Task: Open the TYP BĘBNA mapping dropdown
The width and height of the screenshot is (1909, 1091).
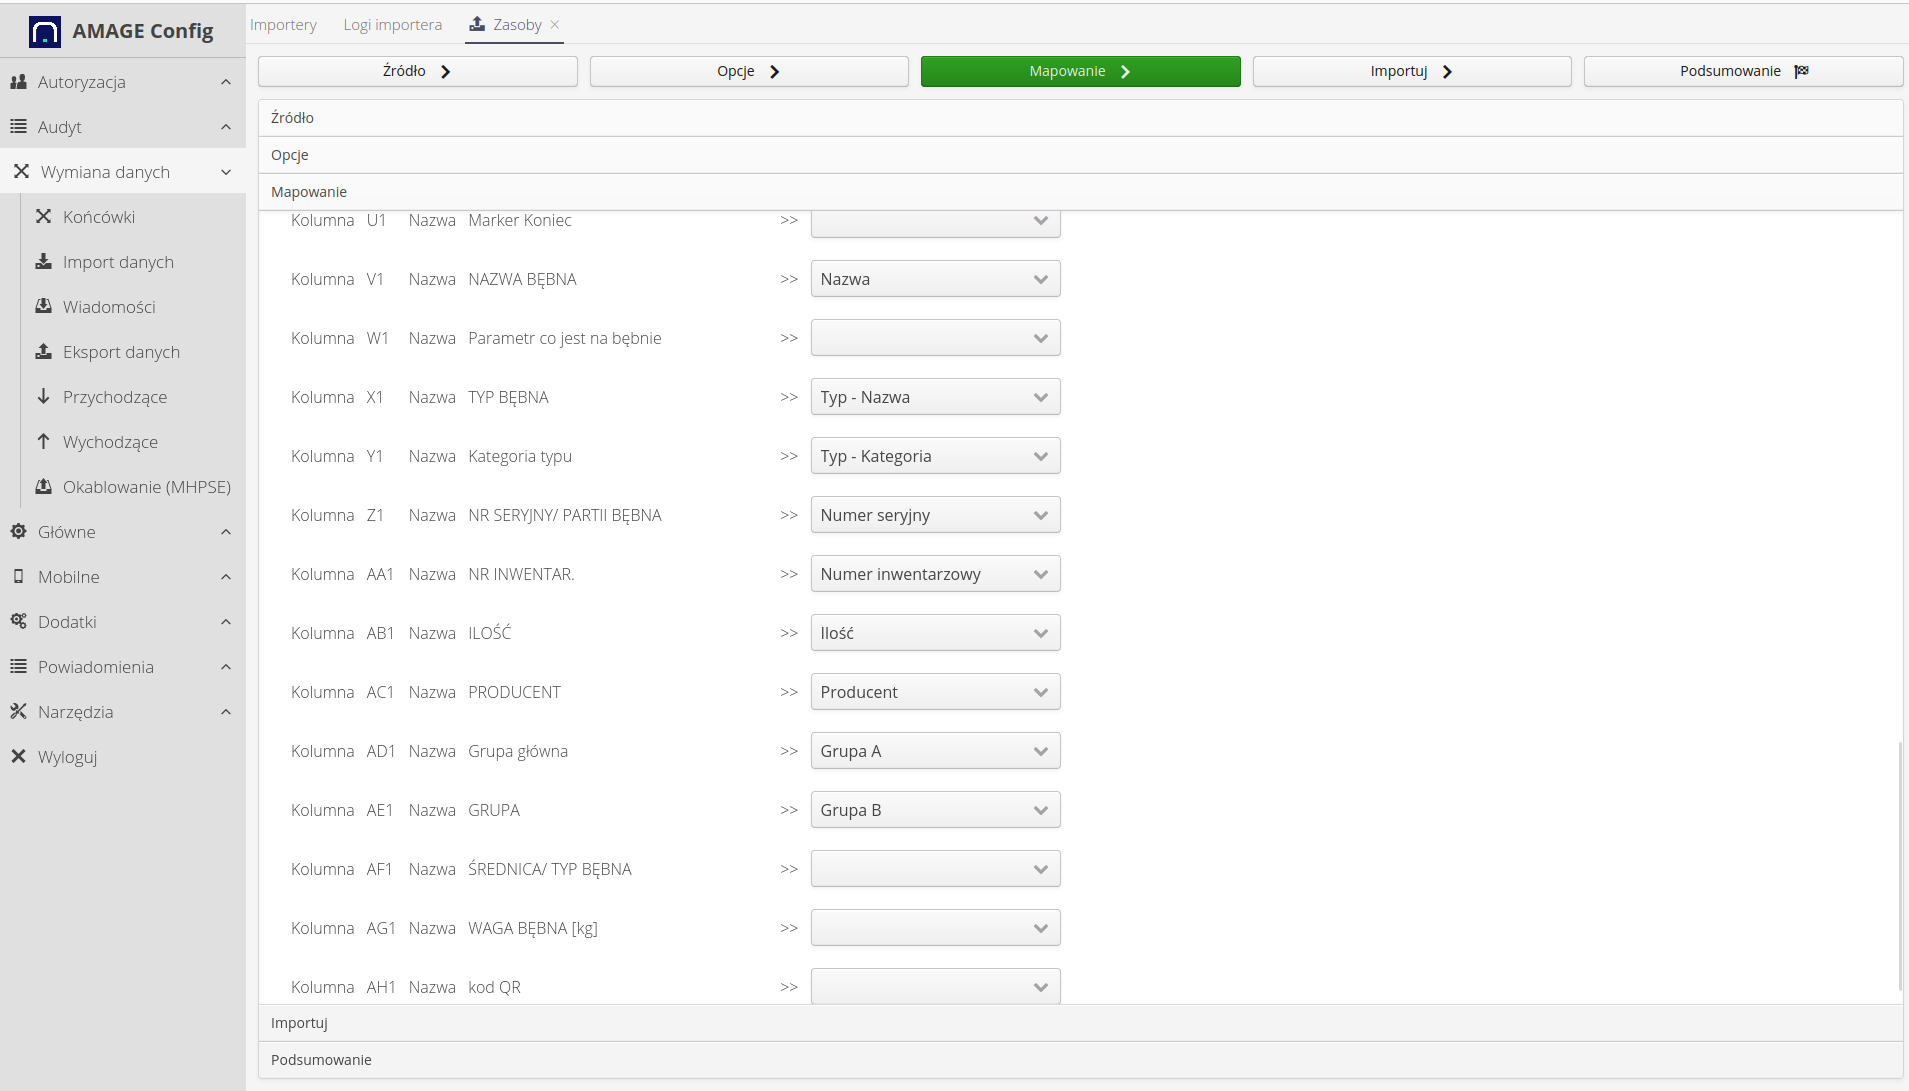Action: click(935, 397)
